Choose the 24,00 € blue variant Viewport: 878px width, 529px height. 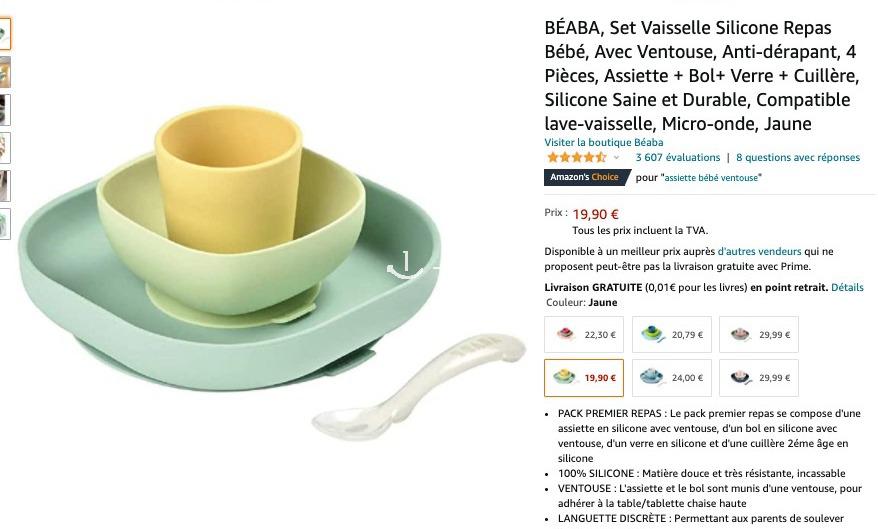(x=671, y=378)
